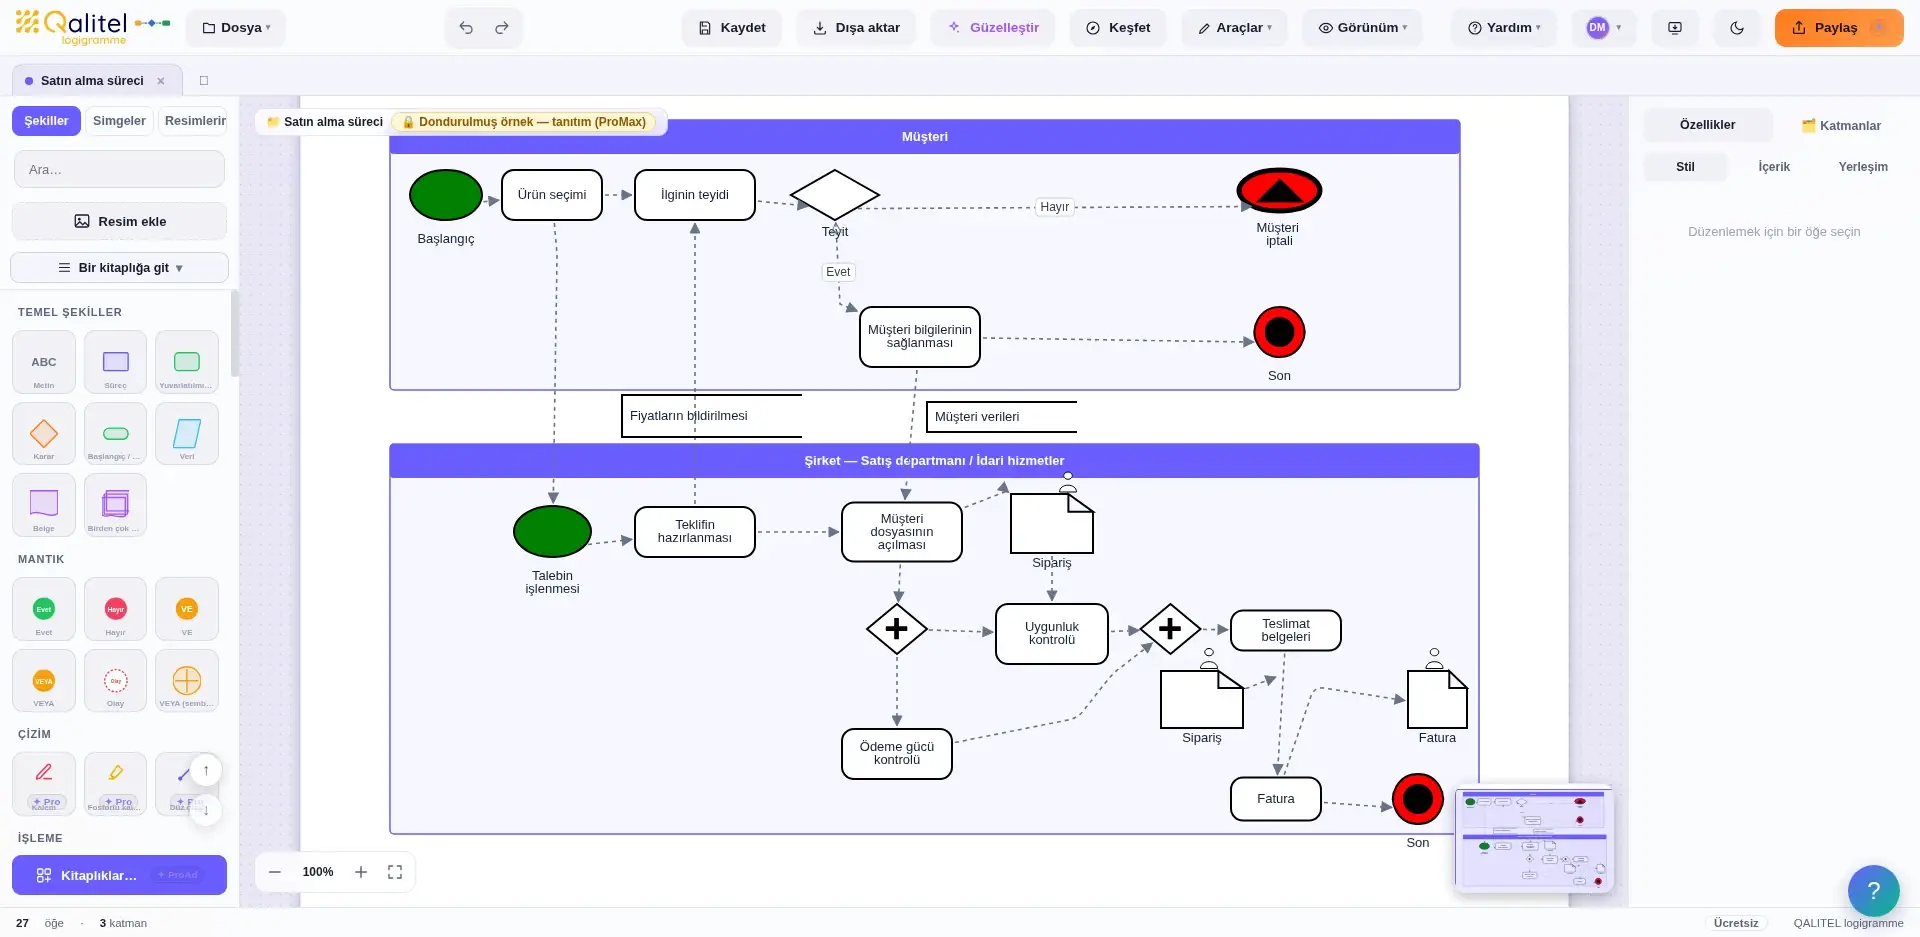Viewport: 1920px width, 937px height.
Task: Select the orange VE logic symbol
Action: coord(187,609)
